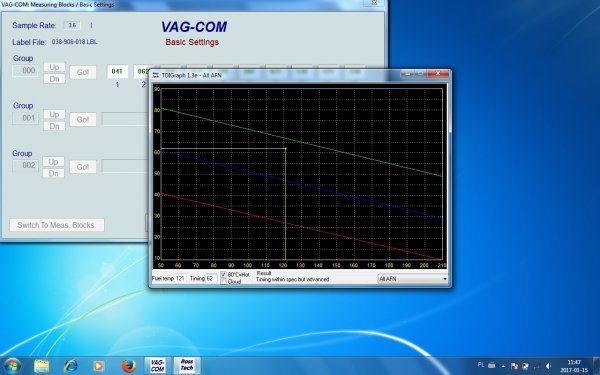The height and width of the screenshot is (375, 600).
Task: Click the Group 002 number field
Action: pos(25,166)
